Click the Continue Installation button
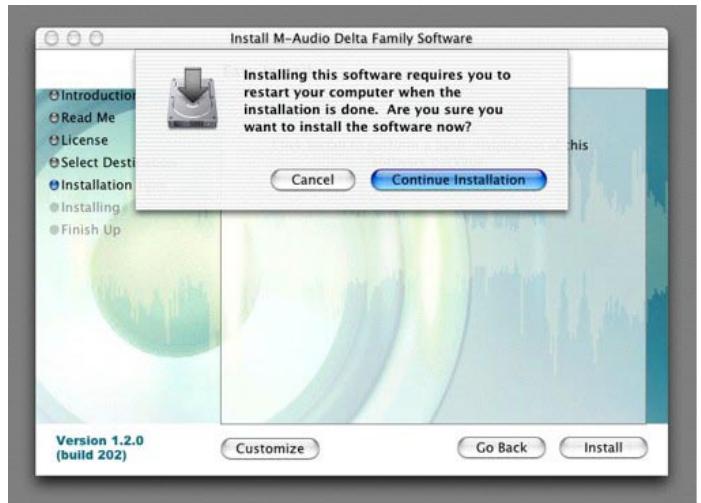The image size is (701, 503). (x=459, y=180)
